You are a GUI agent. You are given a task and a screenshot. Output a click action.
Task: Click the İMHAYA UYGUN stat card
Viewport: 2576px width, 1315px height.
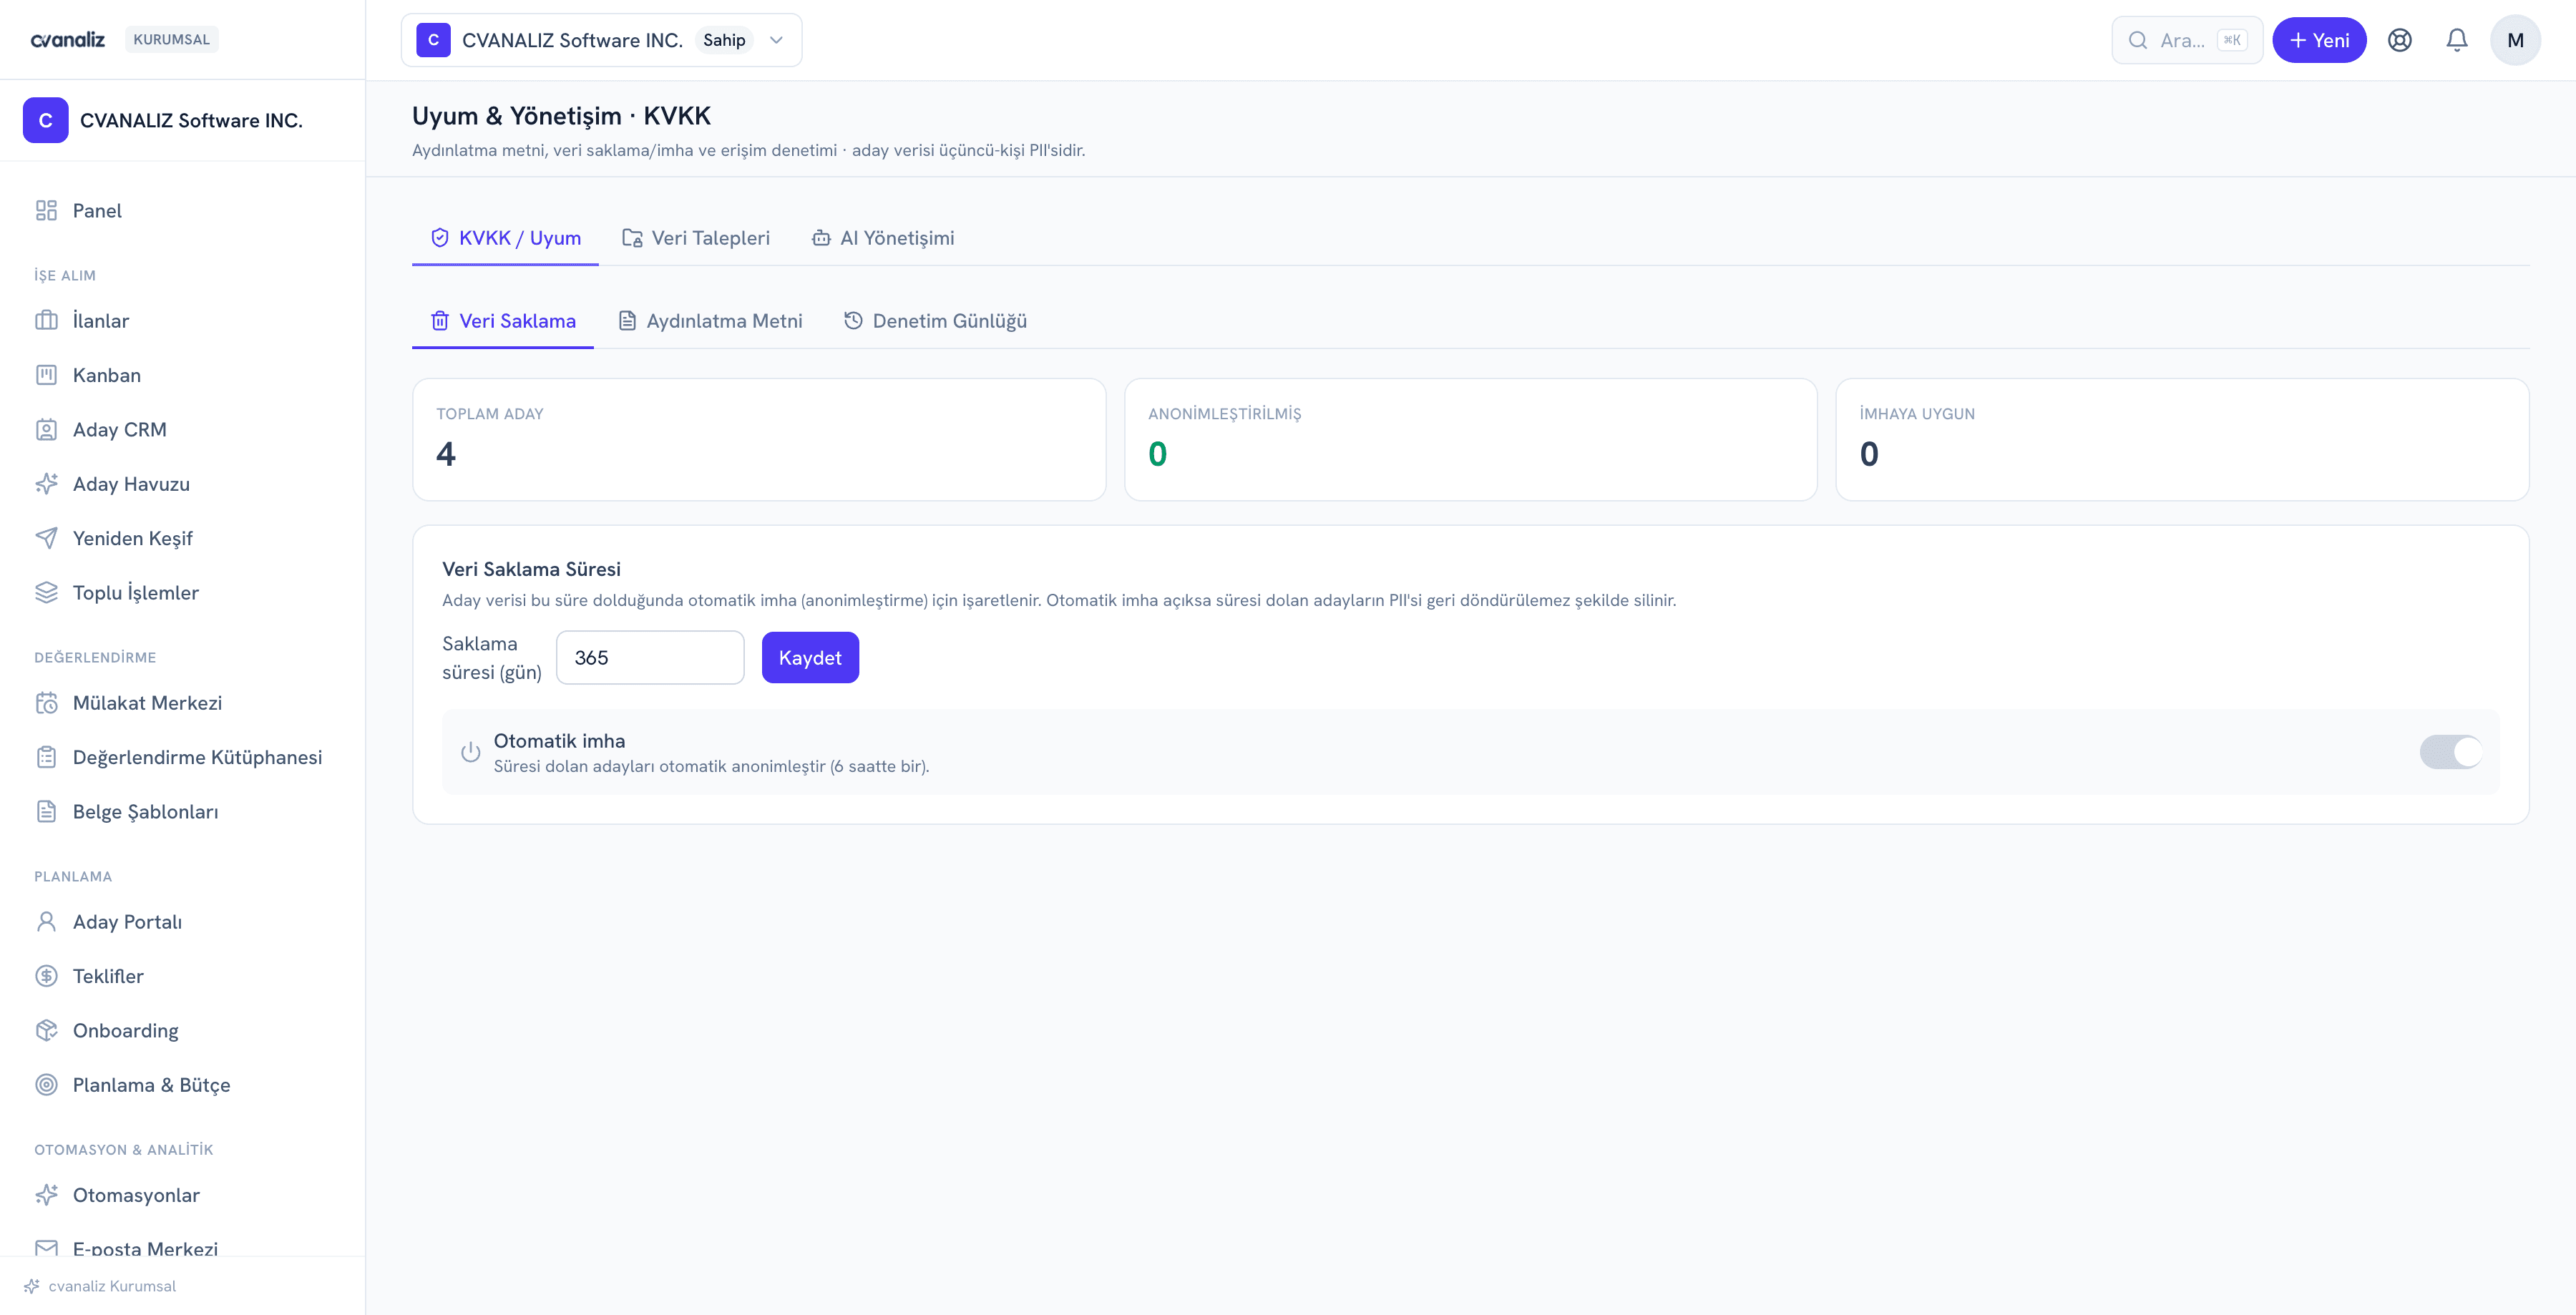2182,439
